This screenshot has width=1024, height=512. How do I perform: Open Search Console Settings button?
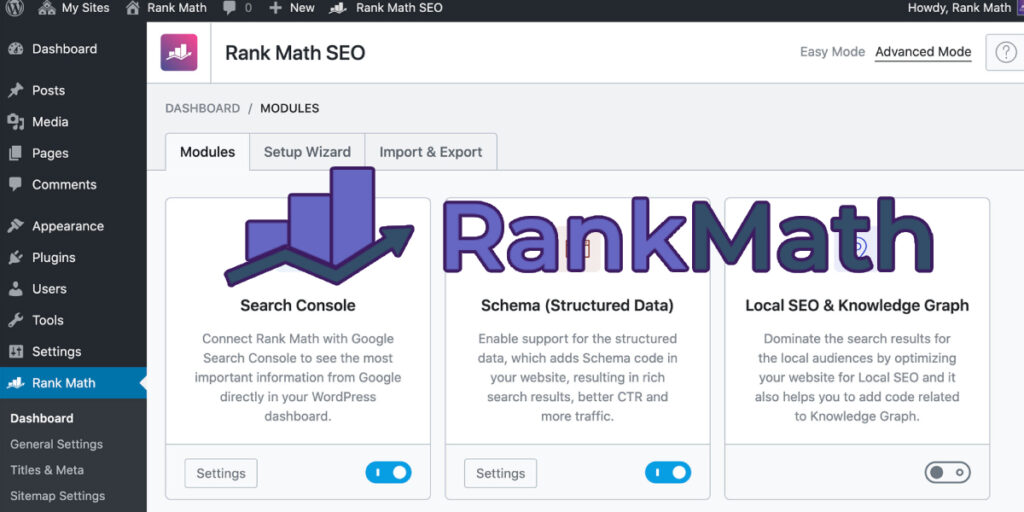tap(221, 473)
